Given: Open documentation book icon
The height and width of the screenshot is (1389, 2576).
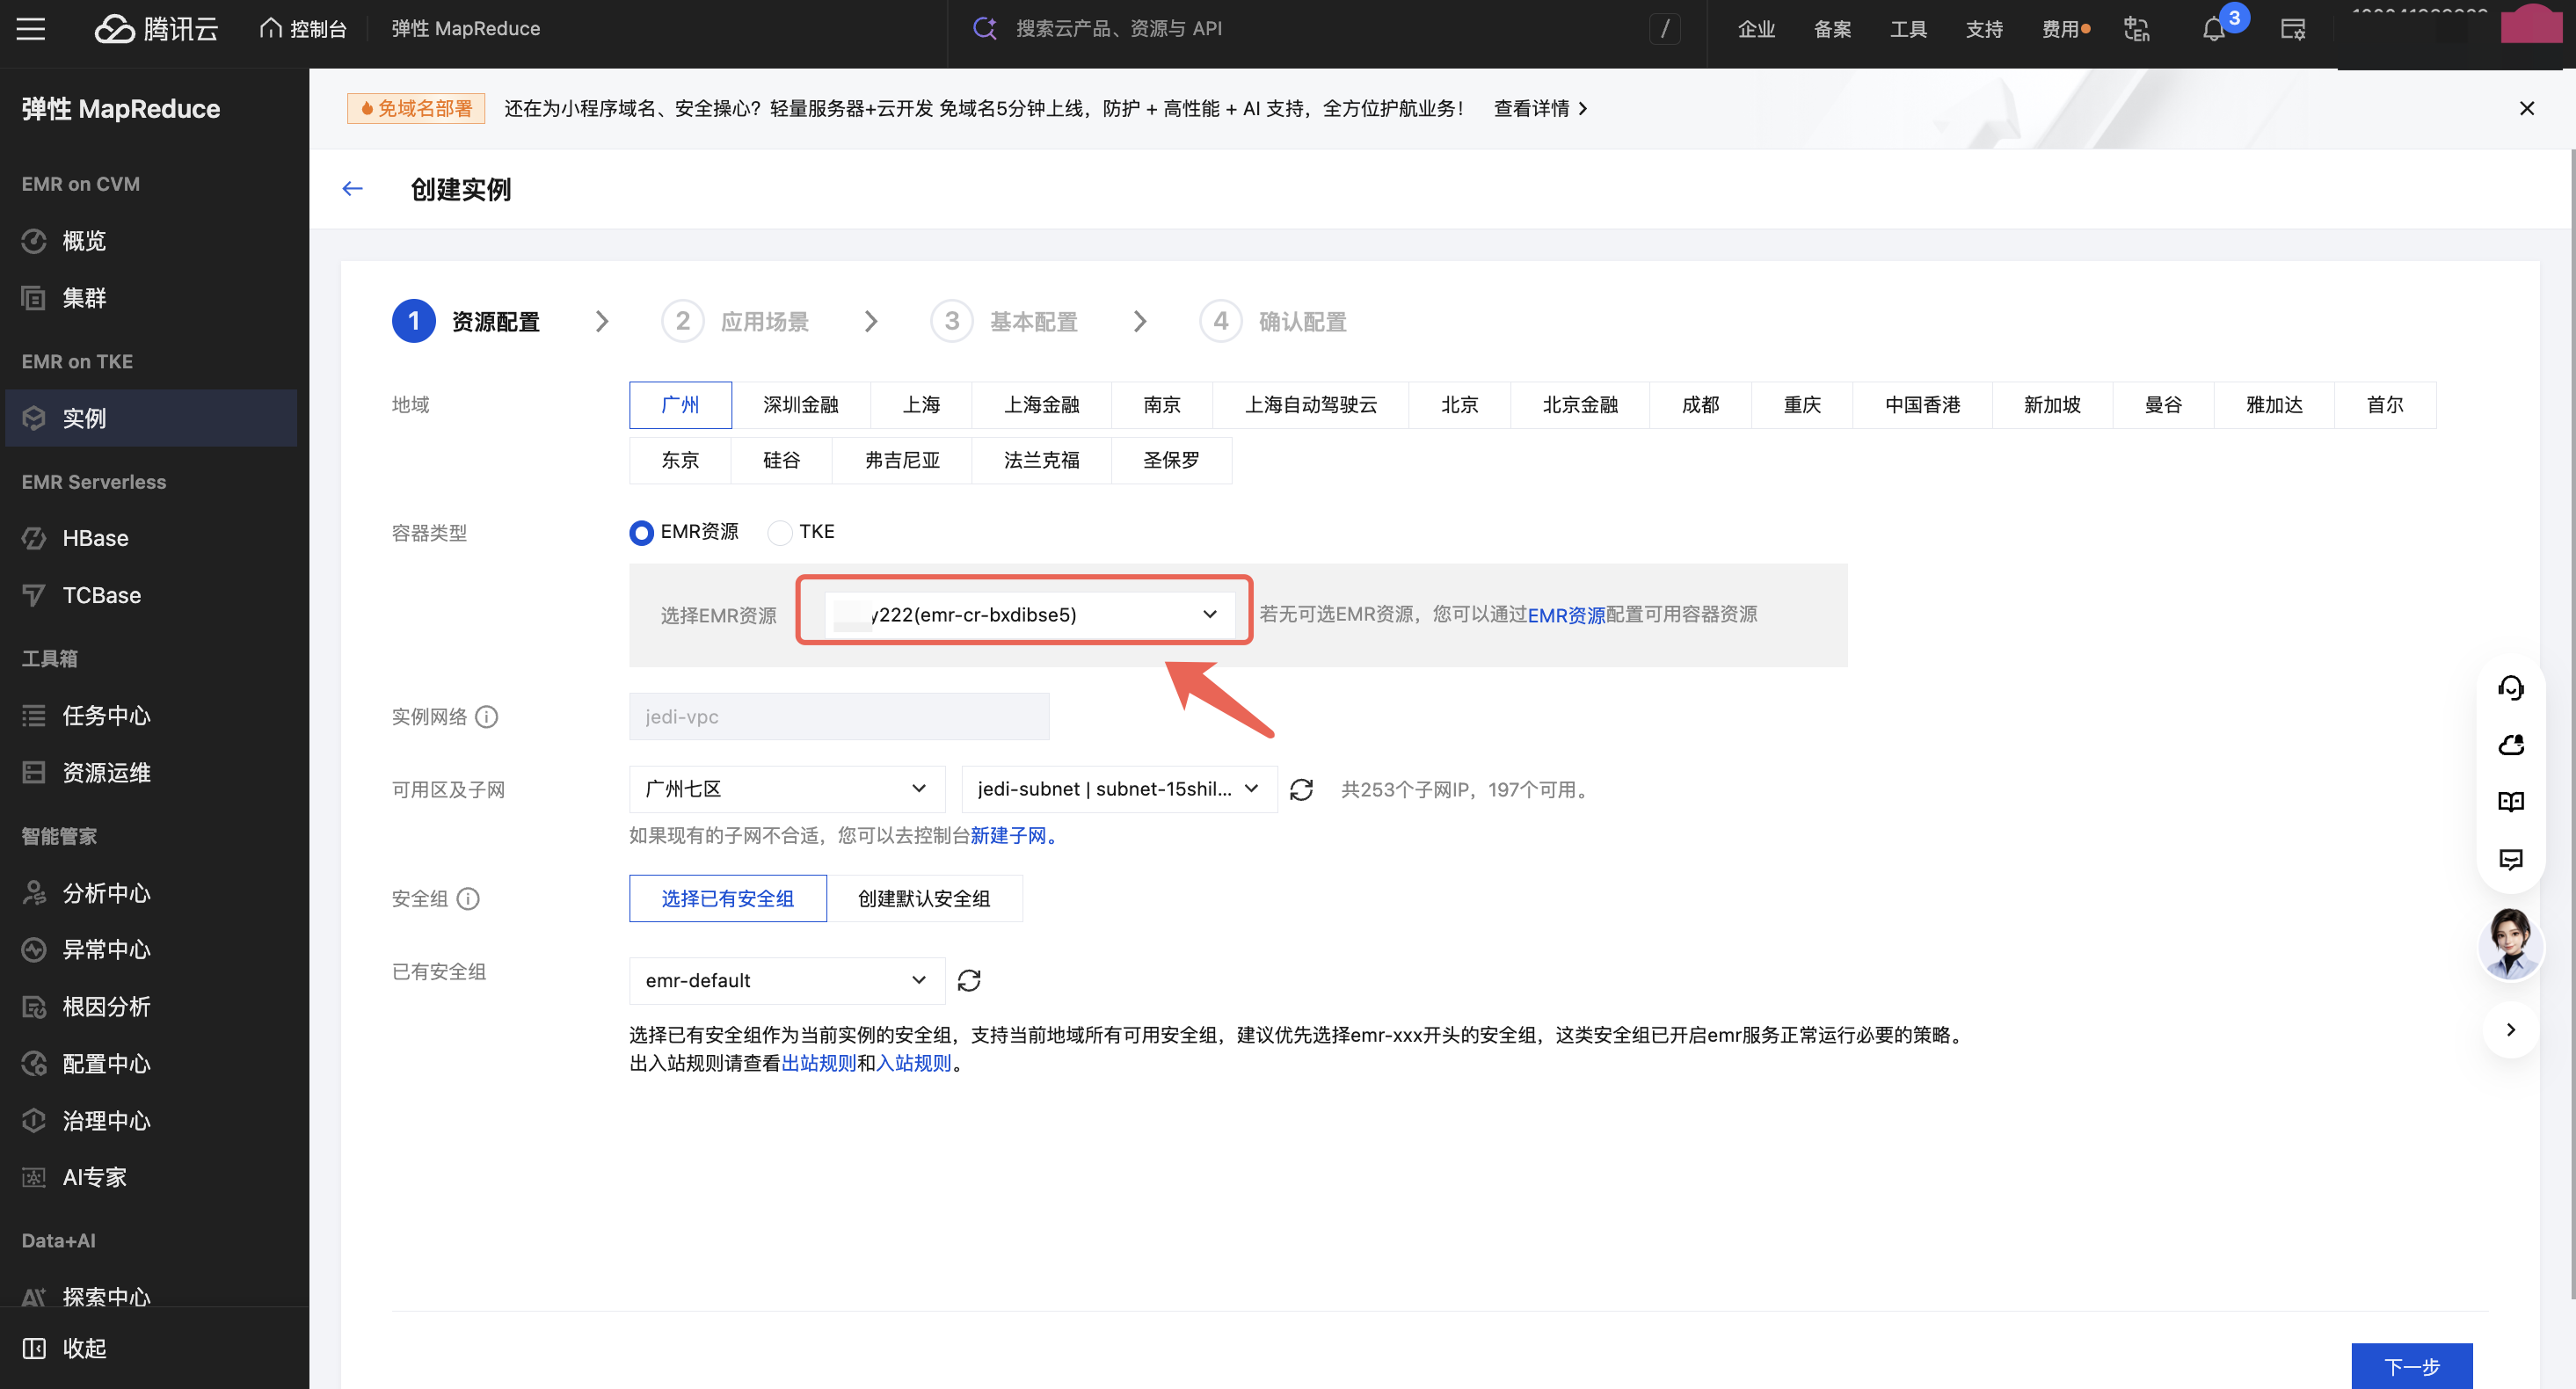Looking at the screenshot, I should 2510,802.
